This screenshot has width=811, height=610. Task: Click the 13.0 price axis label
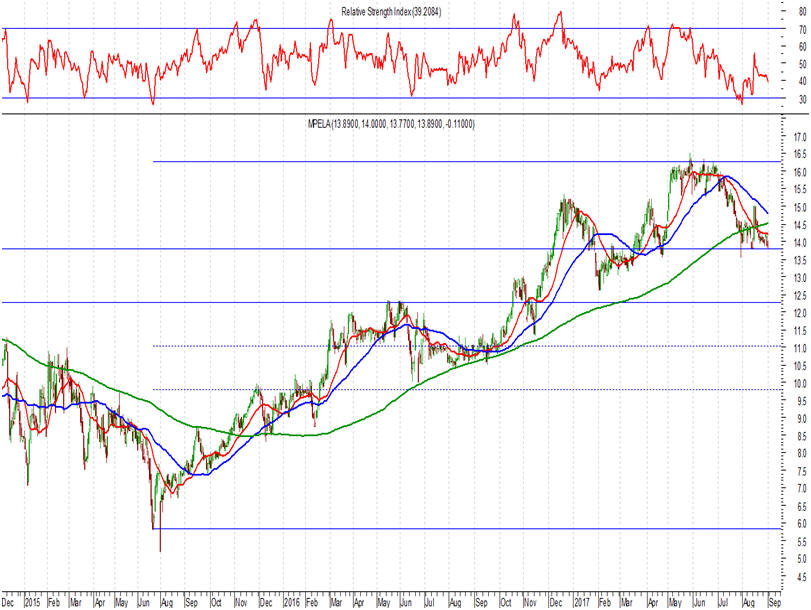pyautogui.click(x=800, y=278)
